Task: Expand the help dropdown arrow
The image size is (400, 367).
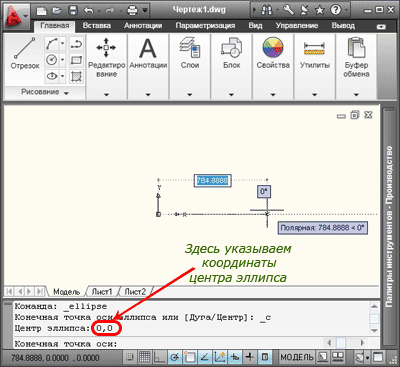Action: (347, 10)
